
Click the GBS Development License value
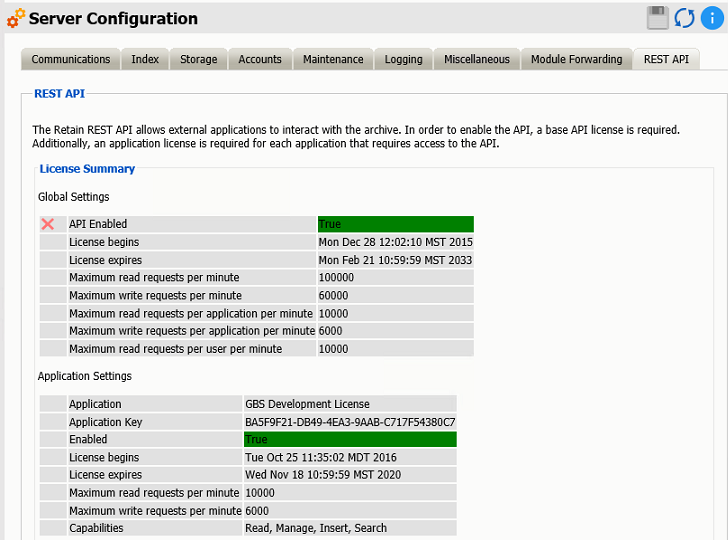[x=307, y=404]
